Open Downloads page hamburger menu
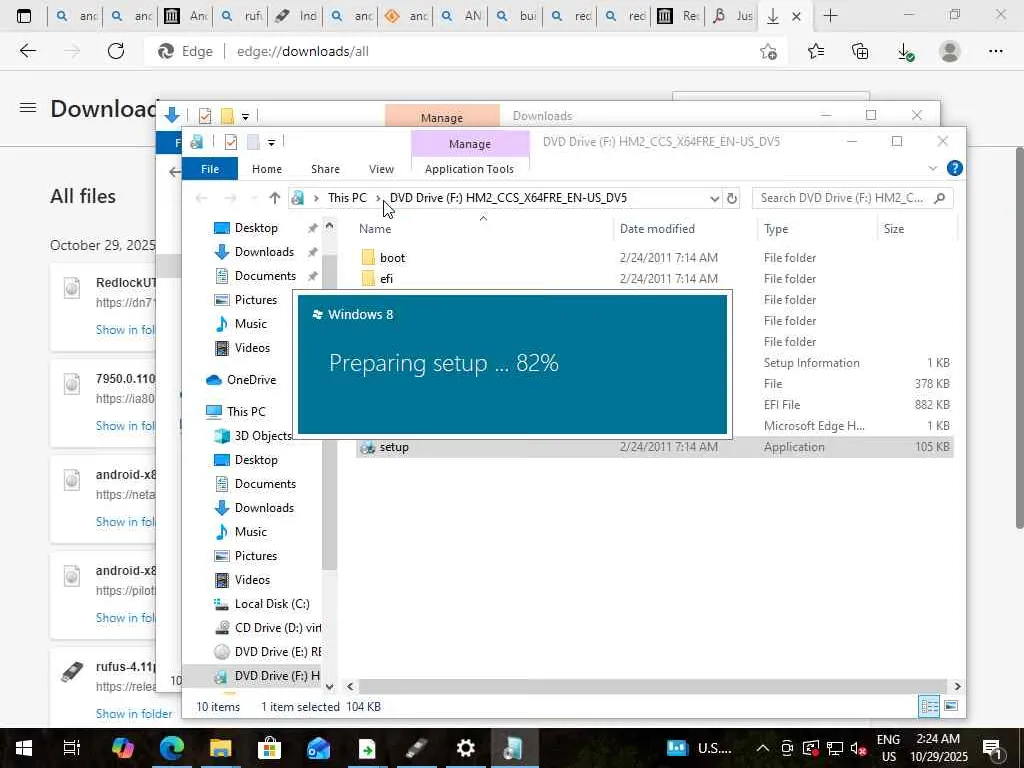Viewport: 1024px width, 768px height. (28, 108)
